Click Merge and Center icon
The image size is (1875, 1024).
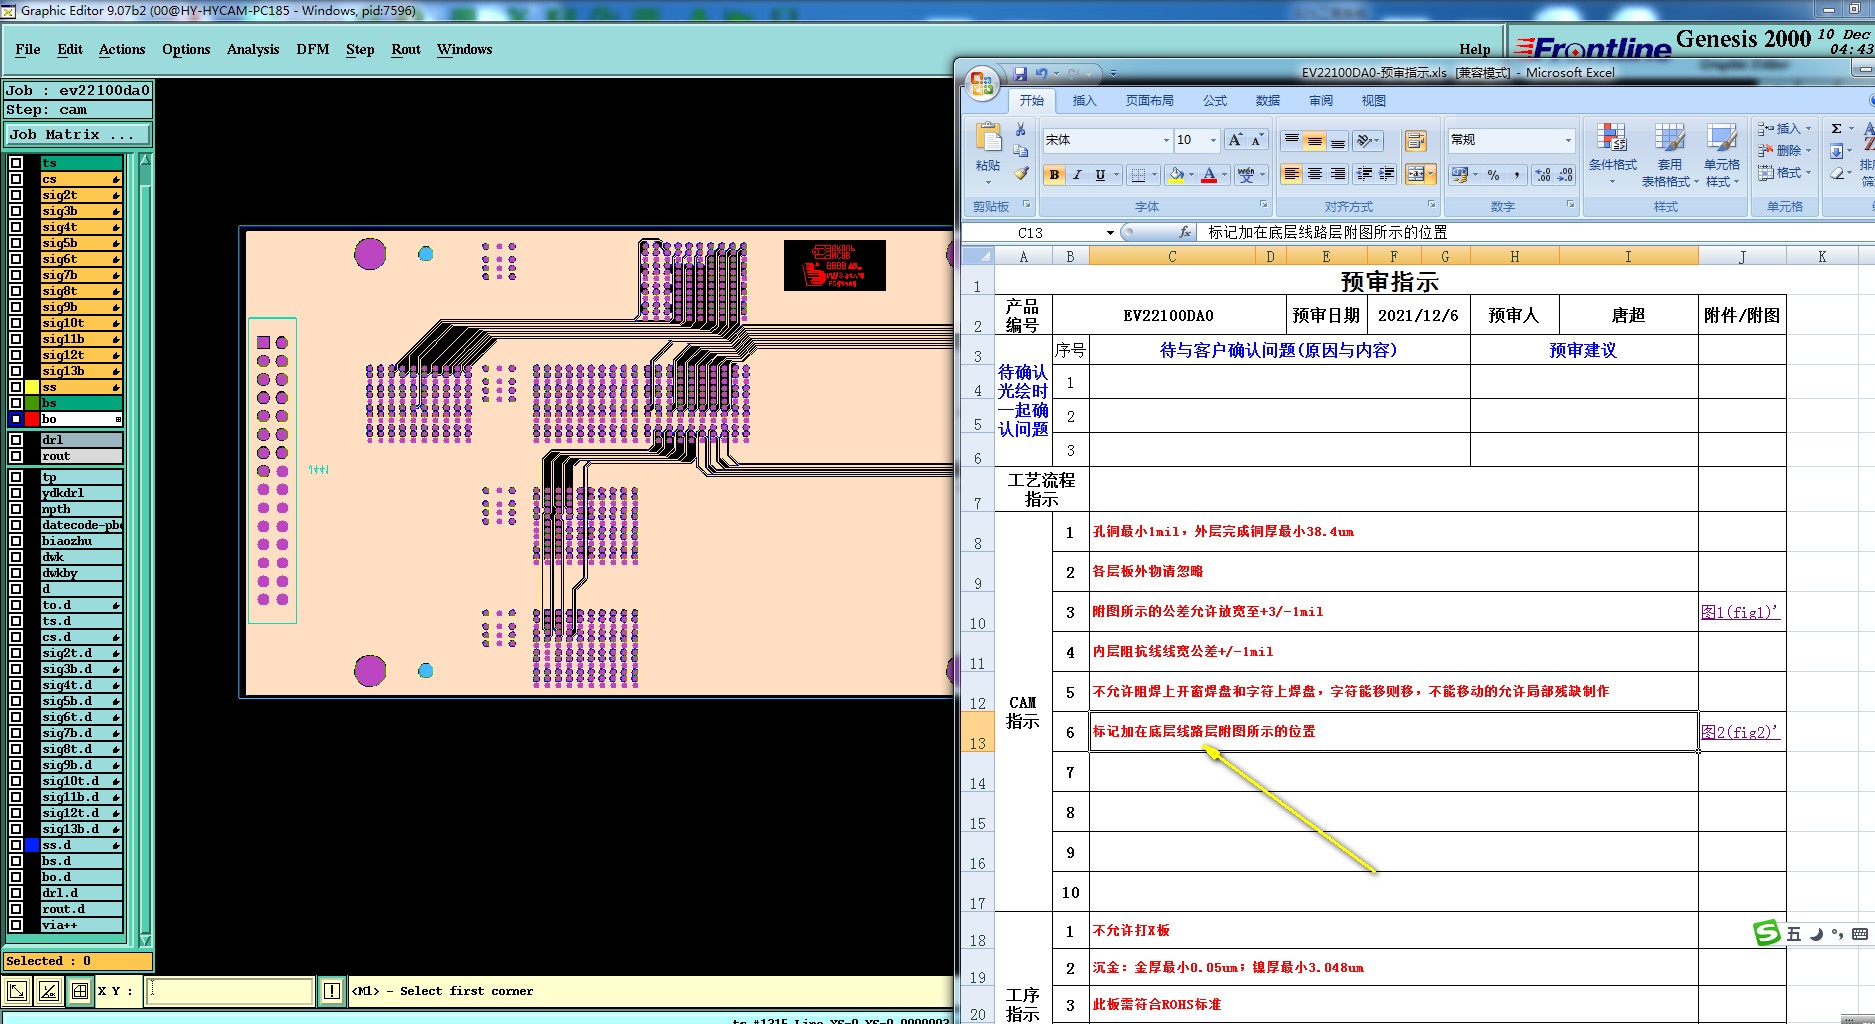tap(1415, 174)
